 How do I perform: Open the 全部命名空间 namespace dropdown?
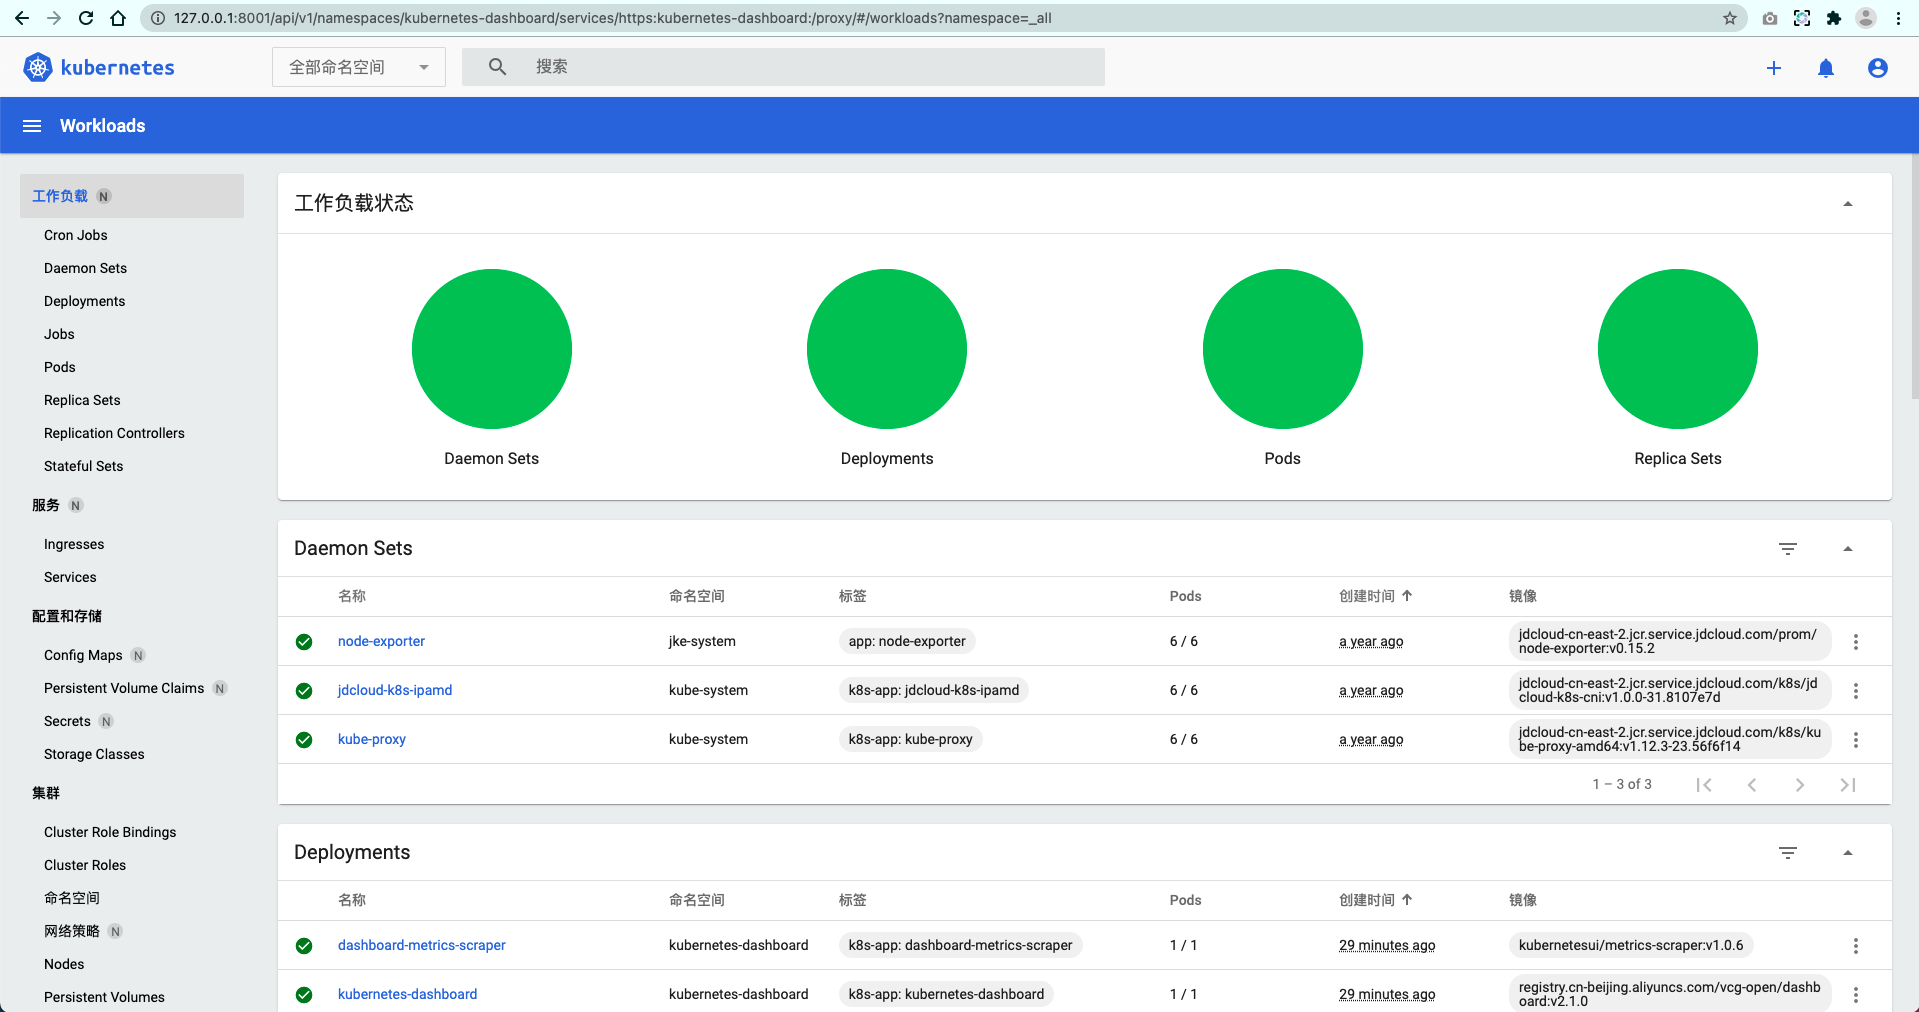pyautogui.click(x=359, y=67)
